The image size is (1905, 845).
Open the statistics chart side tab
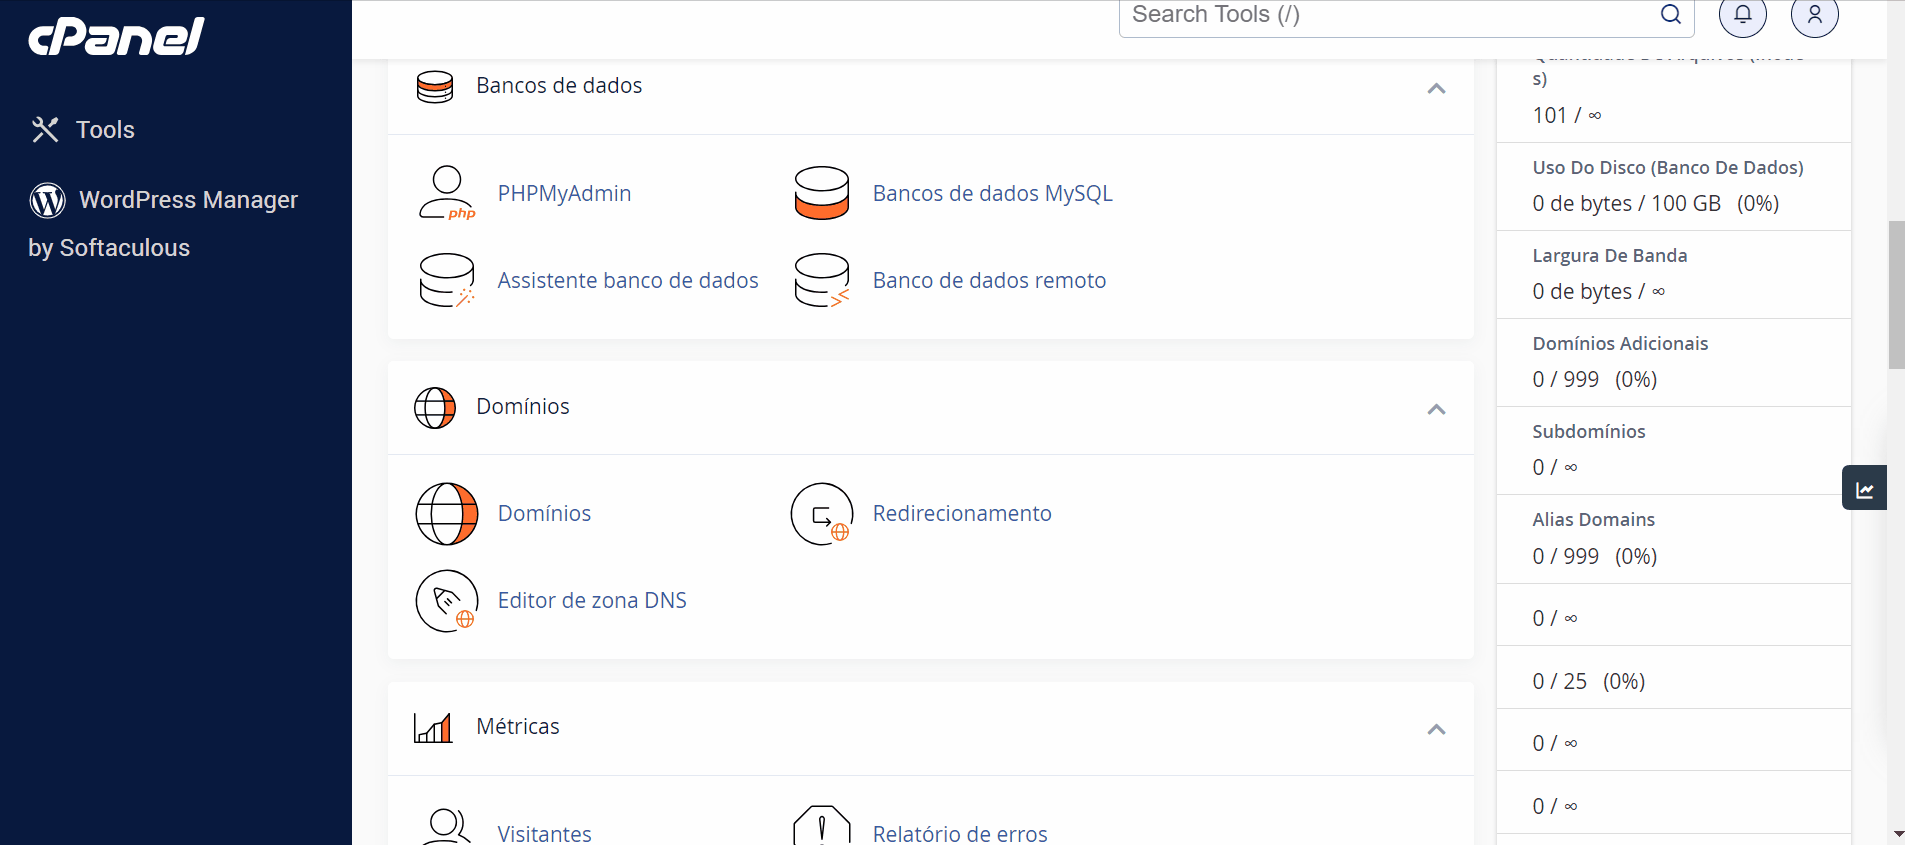(x=1864, y=488)
